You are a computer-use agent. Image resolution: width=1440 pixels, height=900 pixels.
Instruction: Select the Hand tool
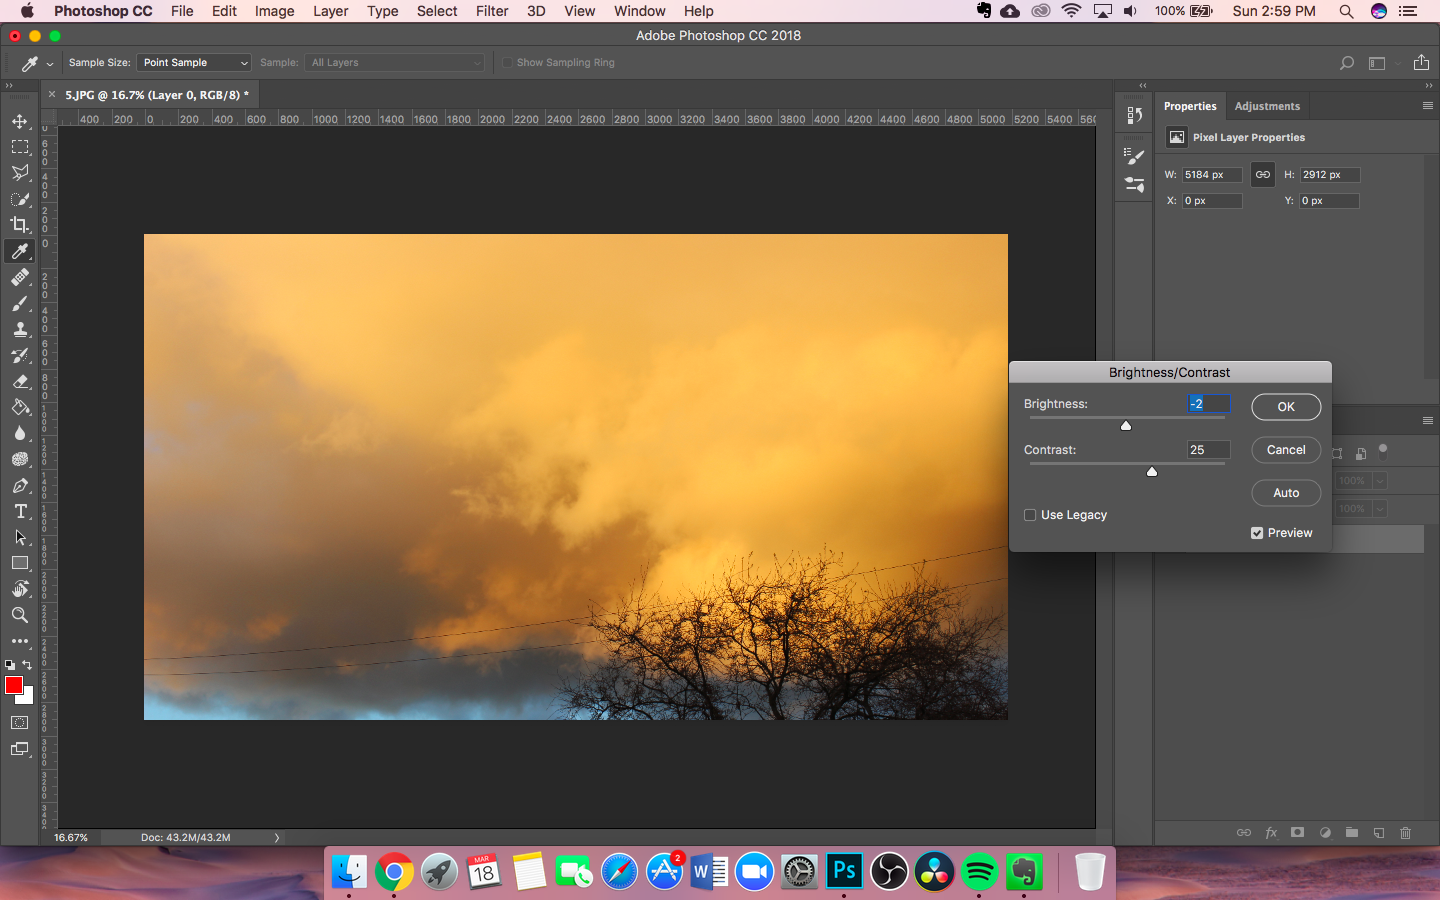pos(20,589)
